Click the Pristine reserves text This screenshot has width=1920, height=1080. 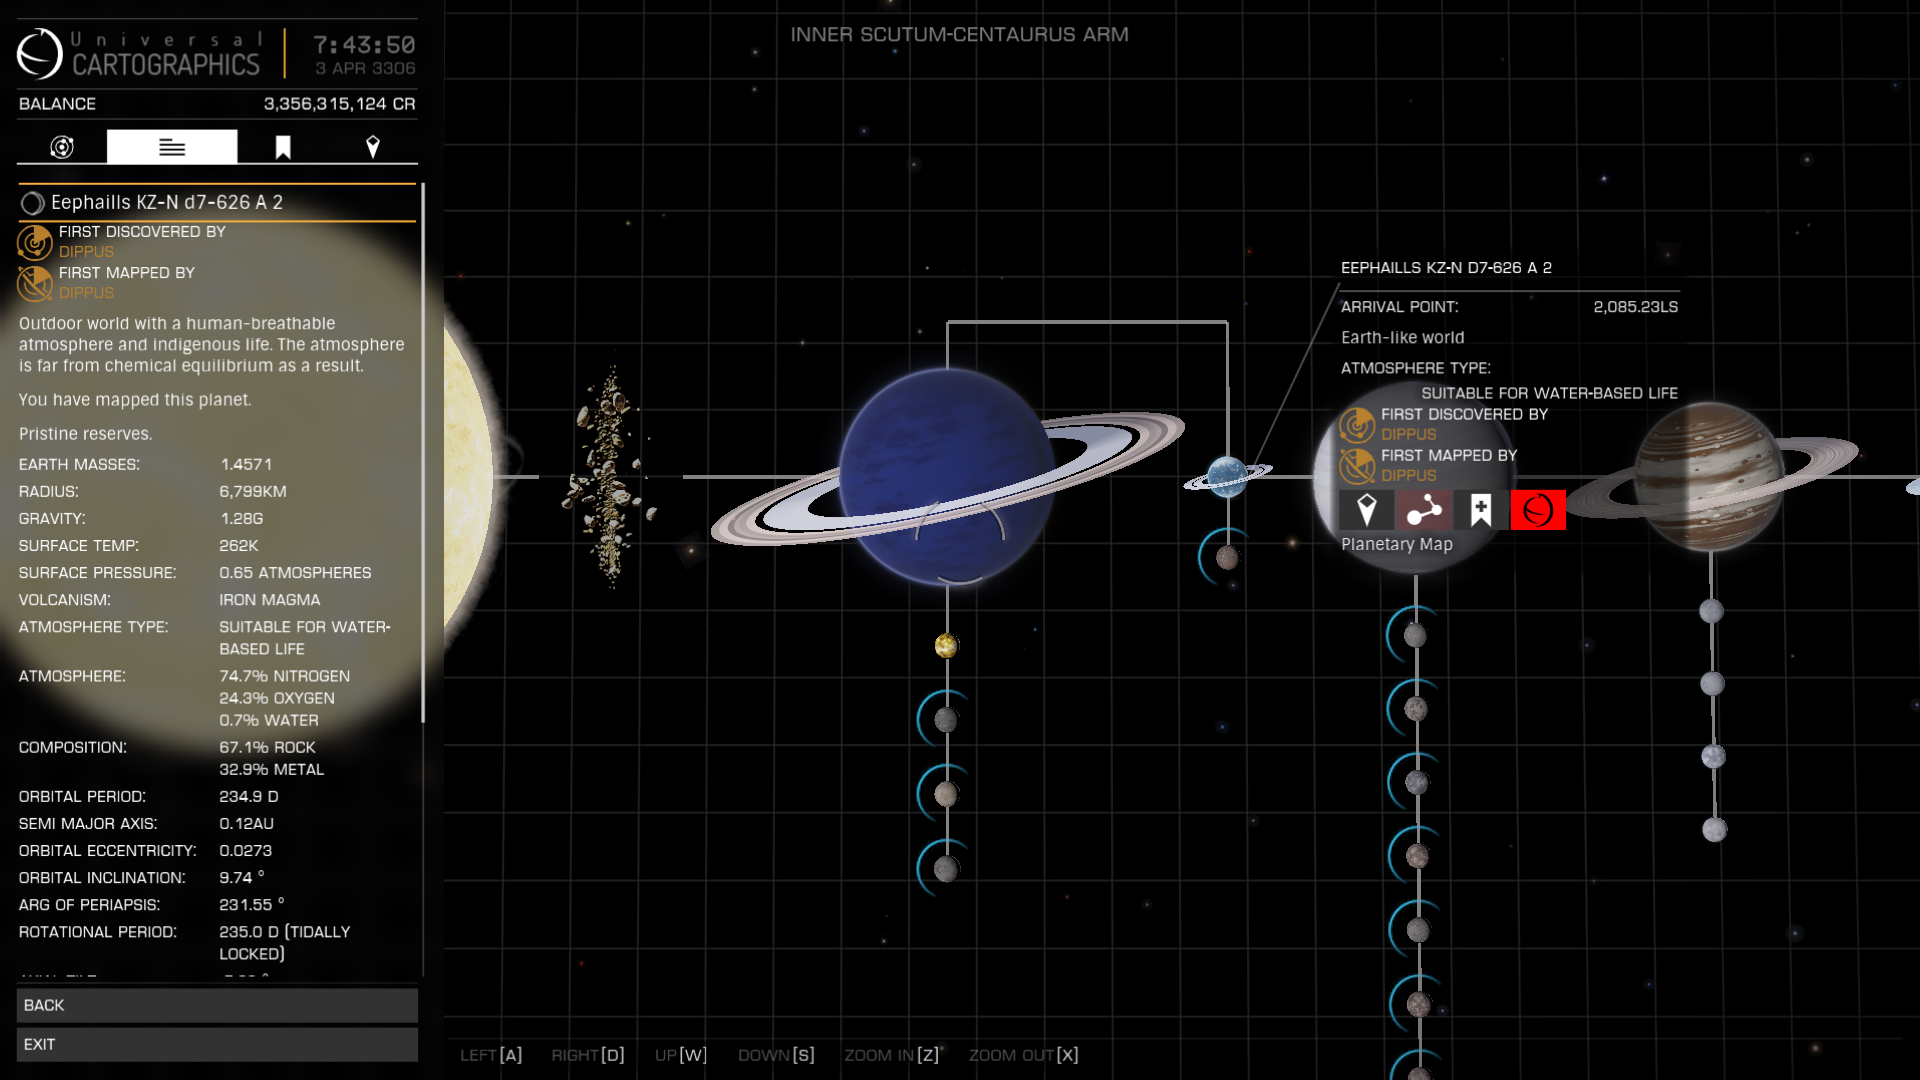[86, 434]
